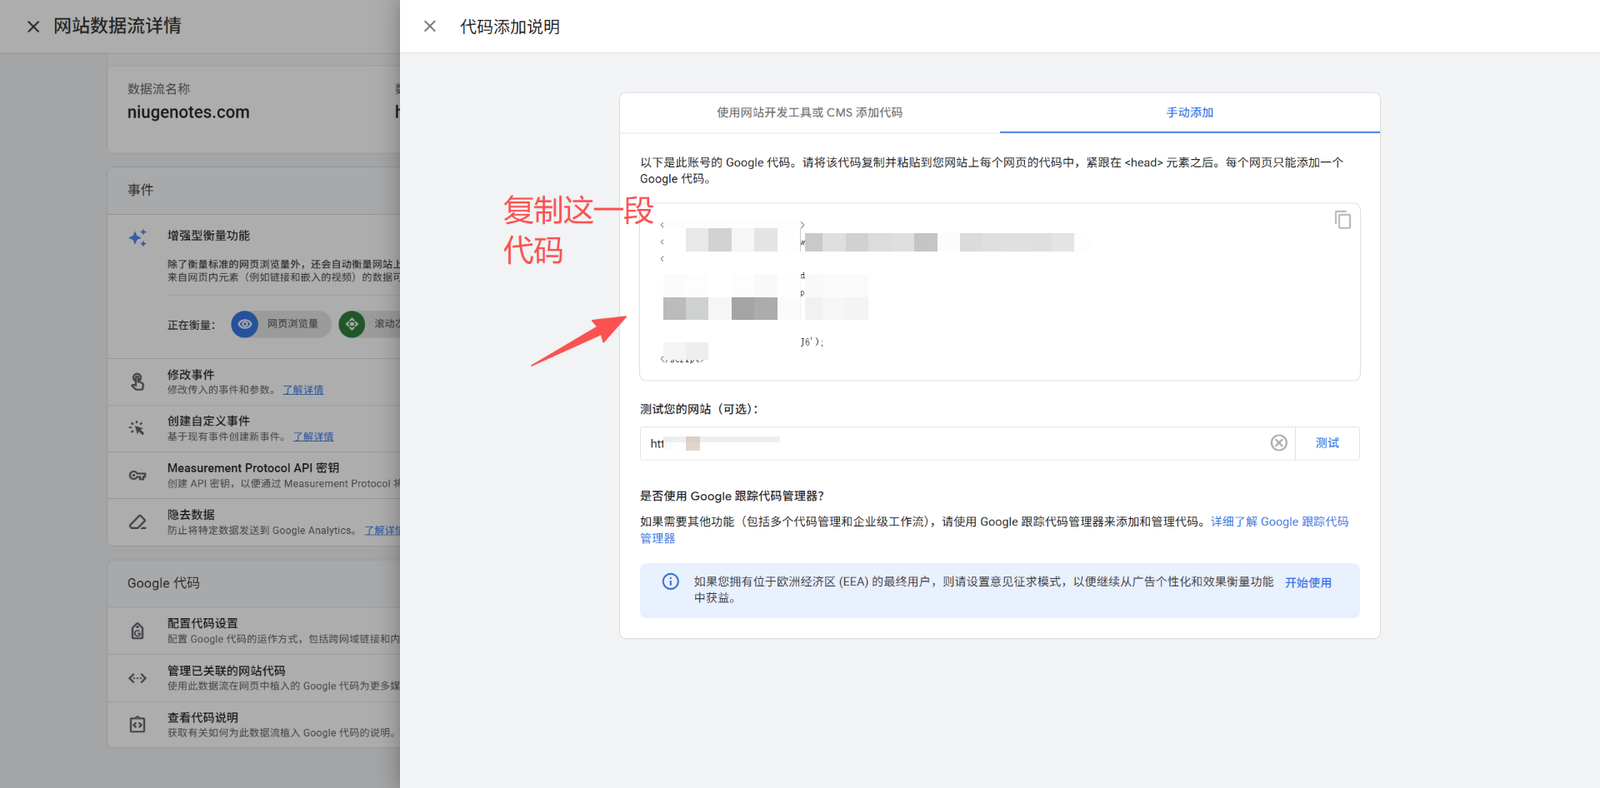Open Measurement Protocol API 密钥 row

click(254, 475)
